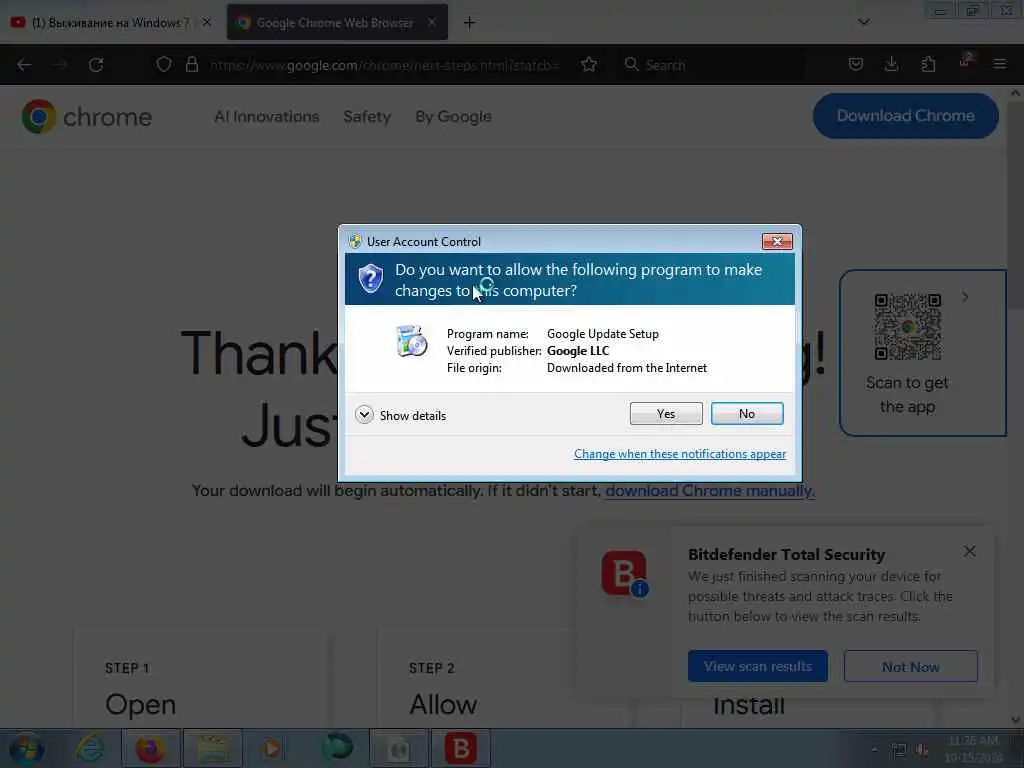Screen dimensions: 1024x768
Task: Open the Safety menu item
Action: 367,117
